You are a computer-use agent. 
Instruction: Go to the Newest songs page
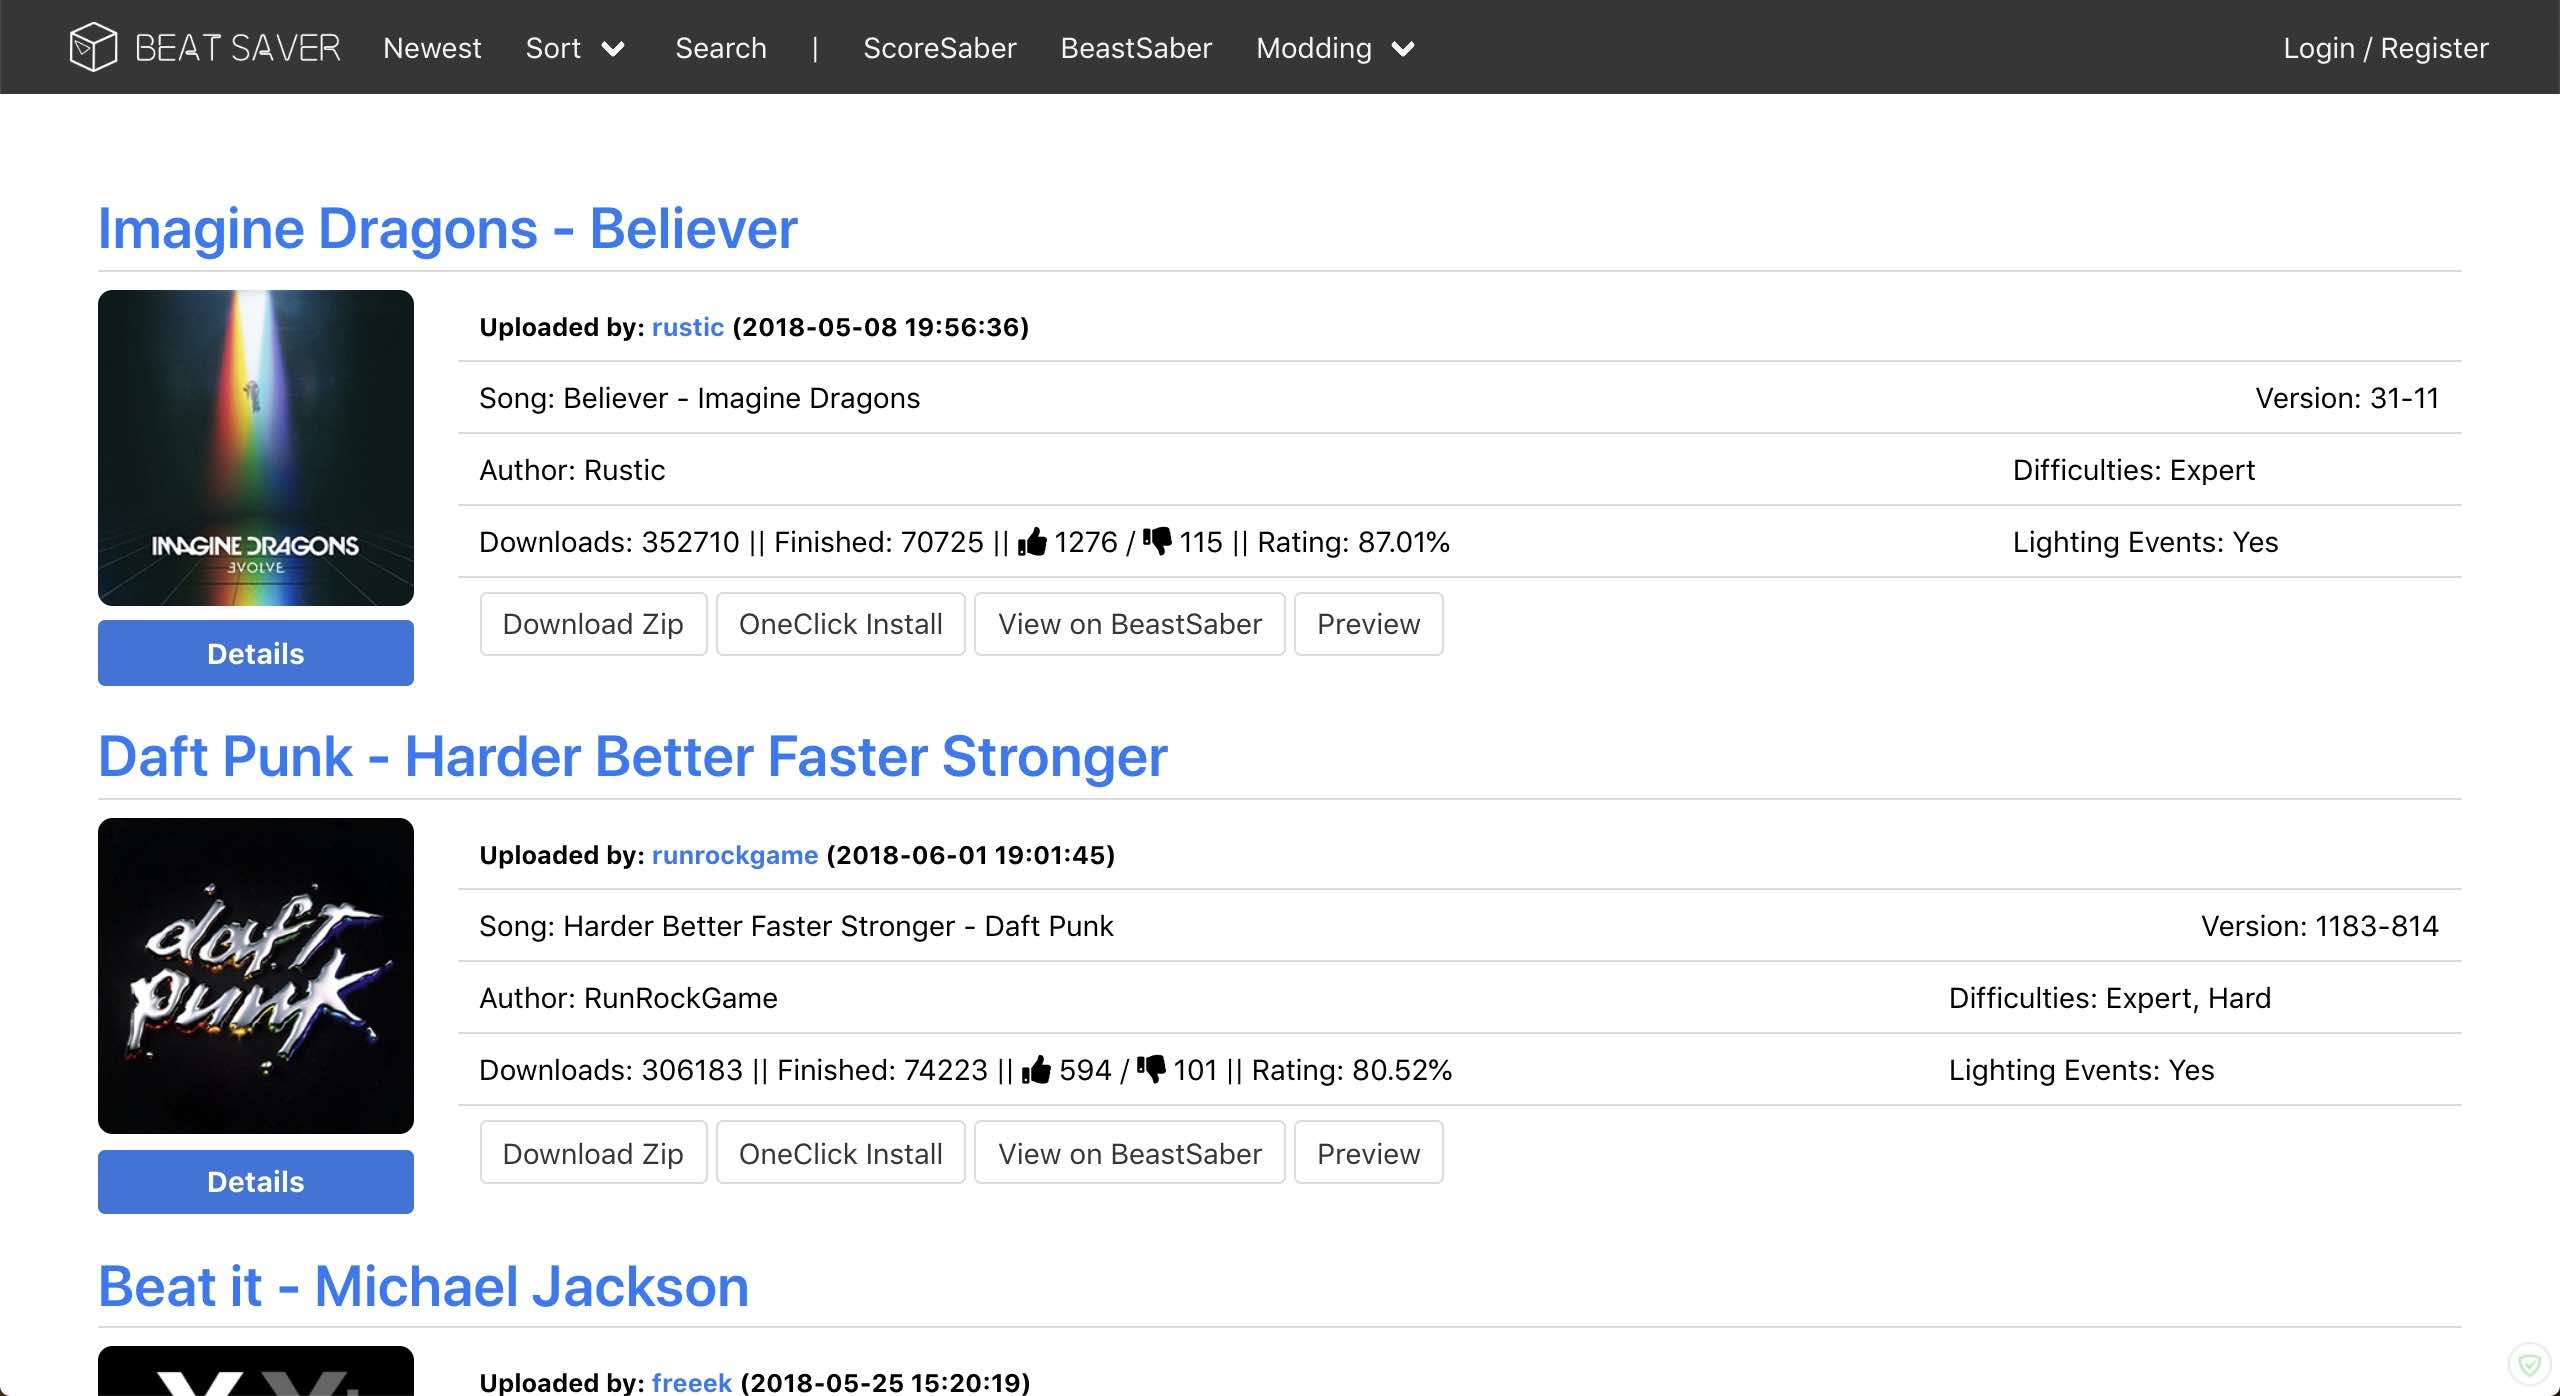[432, 48]
